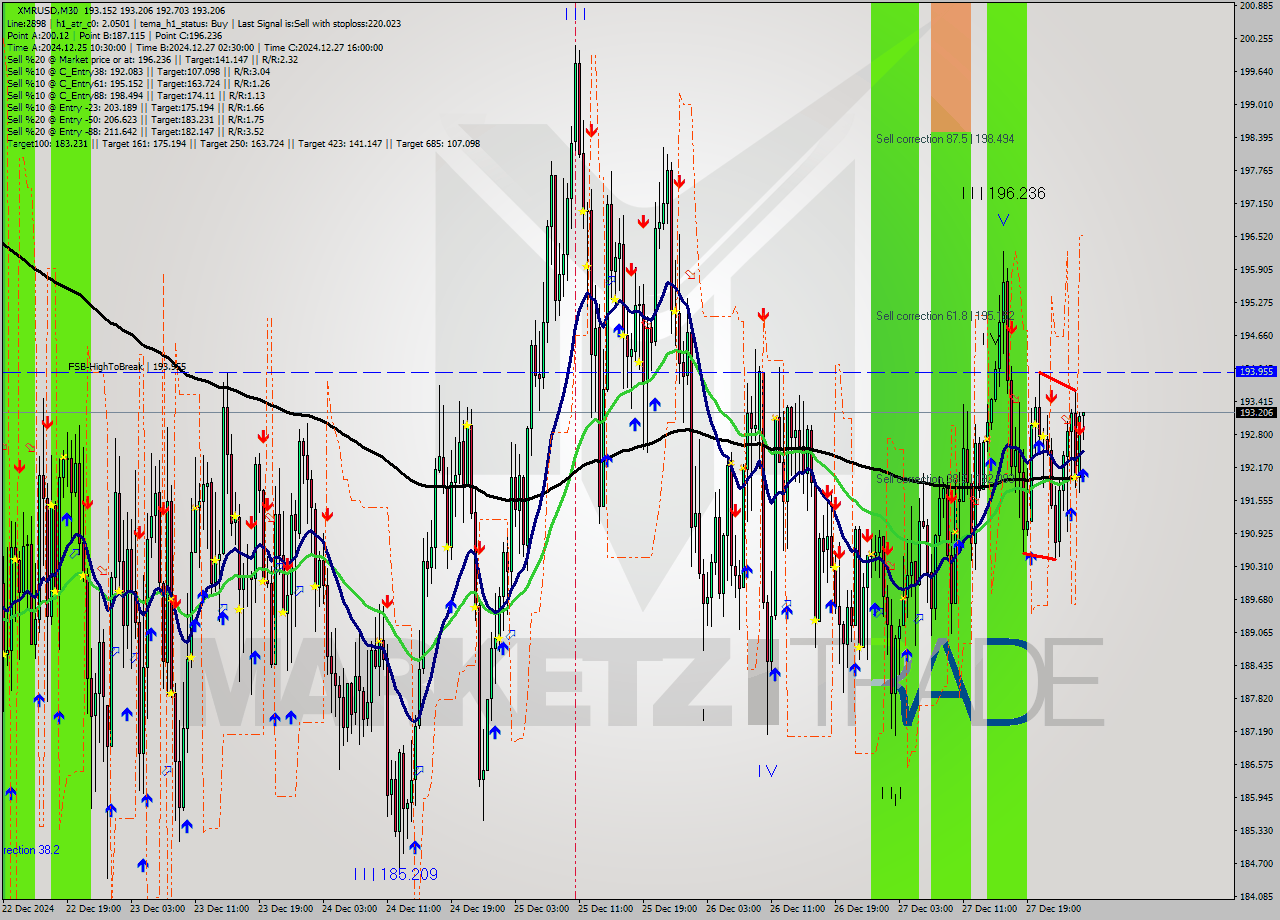Click the 189.680 price axis label
Viewport: 1280px width, 920px height.
[1256, 600]
